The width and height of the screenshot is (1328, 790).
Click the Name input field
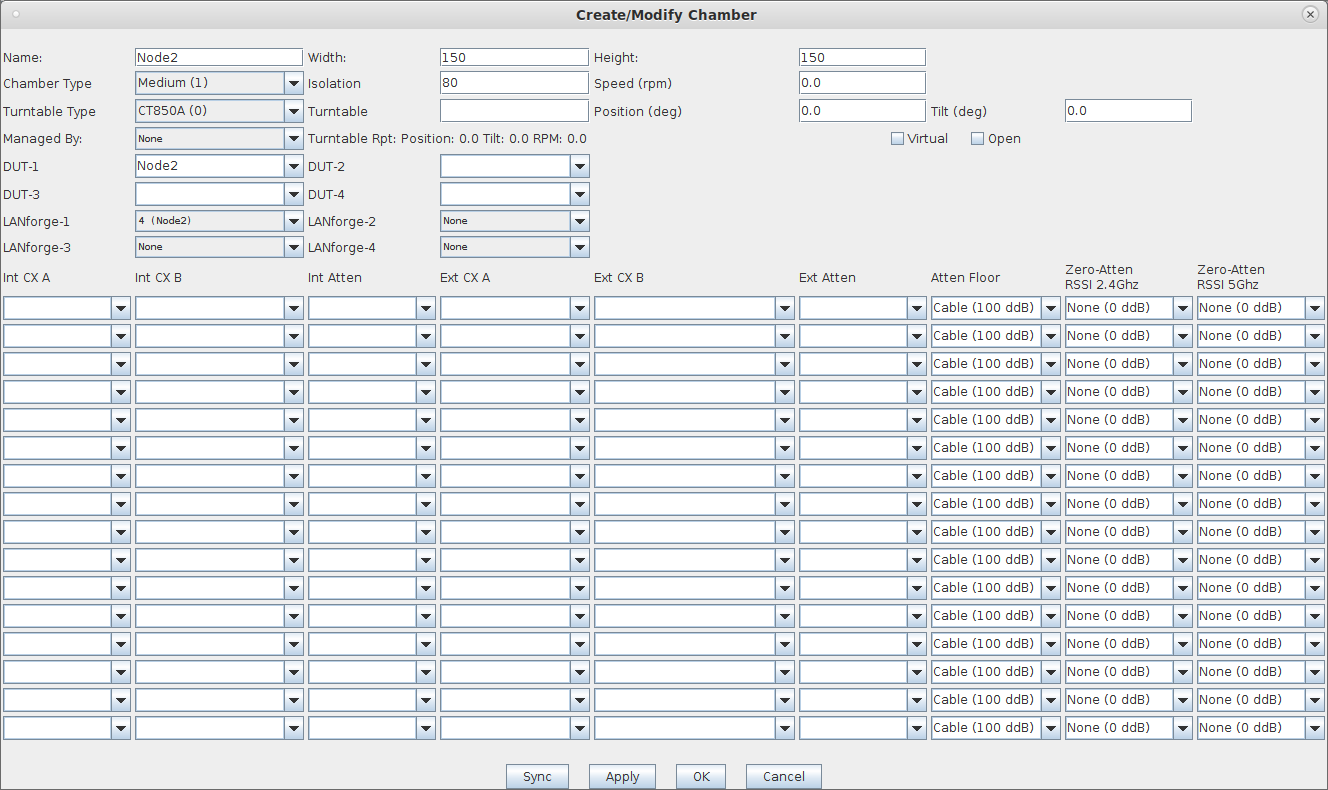tap(219, 58)
